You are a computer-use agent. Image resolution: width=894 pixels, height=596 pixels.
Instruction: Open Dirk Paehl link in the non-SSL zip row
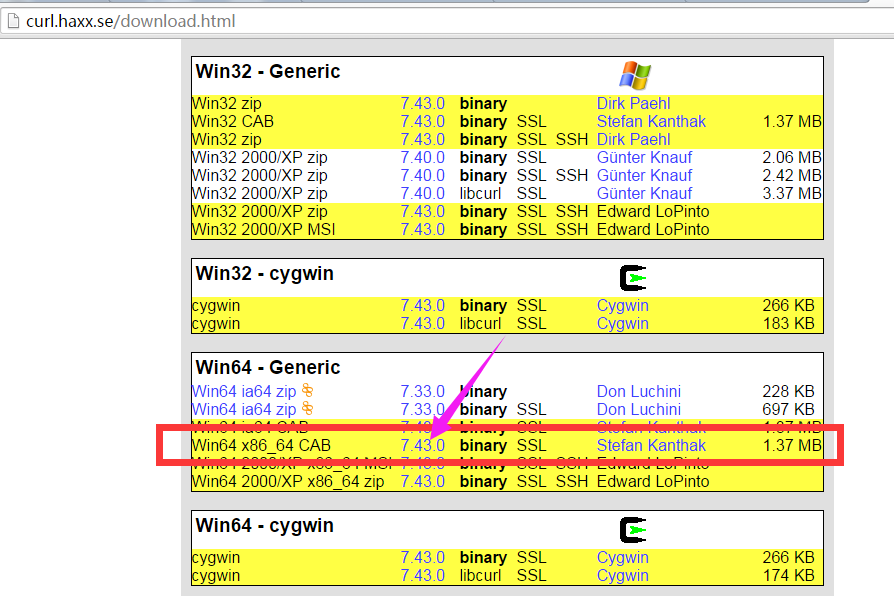point(633,104)
